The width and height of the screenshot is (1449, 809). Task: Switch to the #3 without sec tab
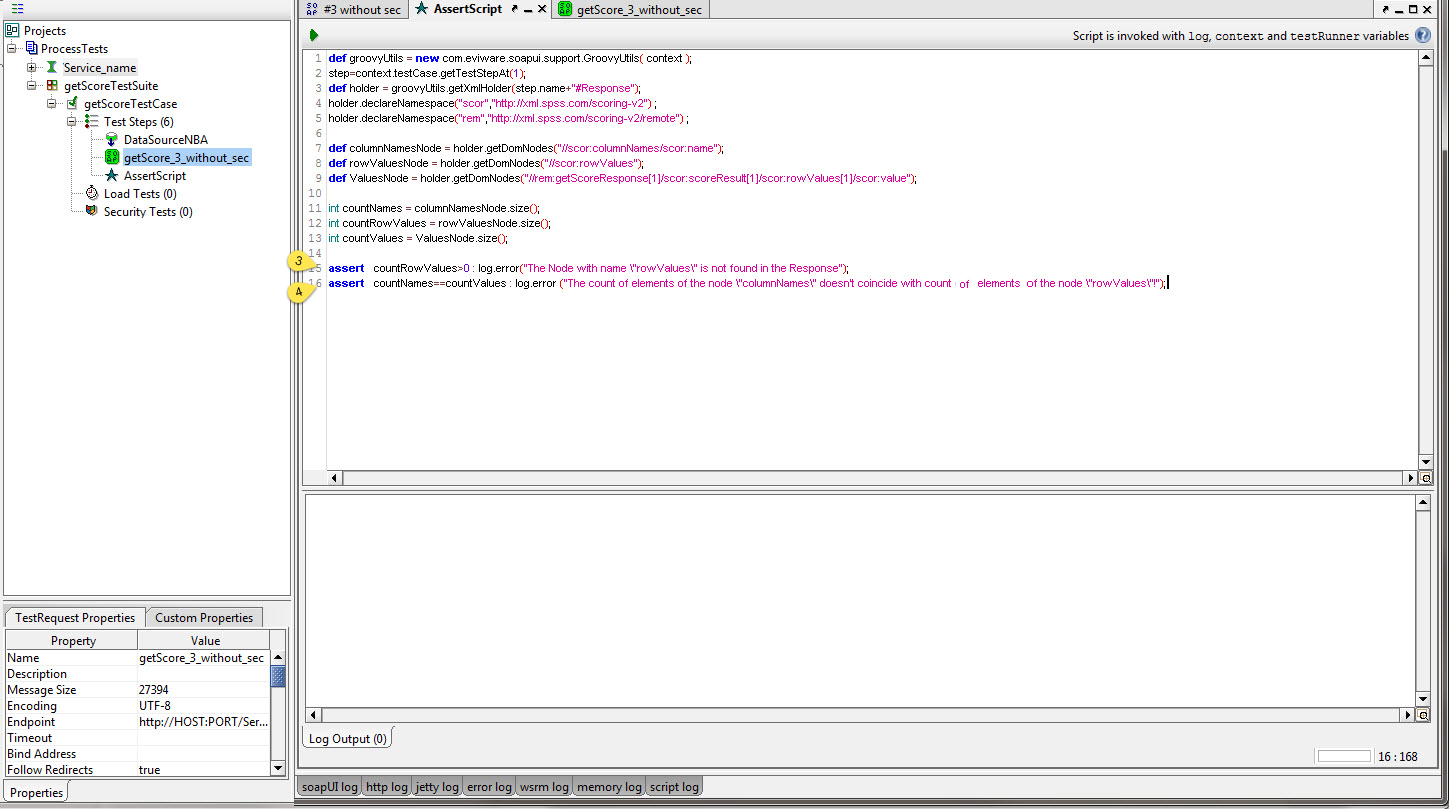[x=360, y=9]
